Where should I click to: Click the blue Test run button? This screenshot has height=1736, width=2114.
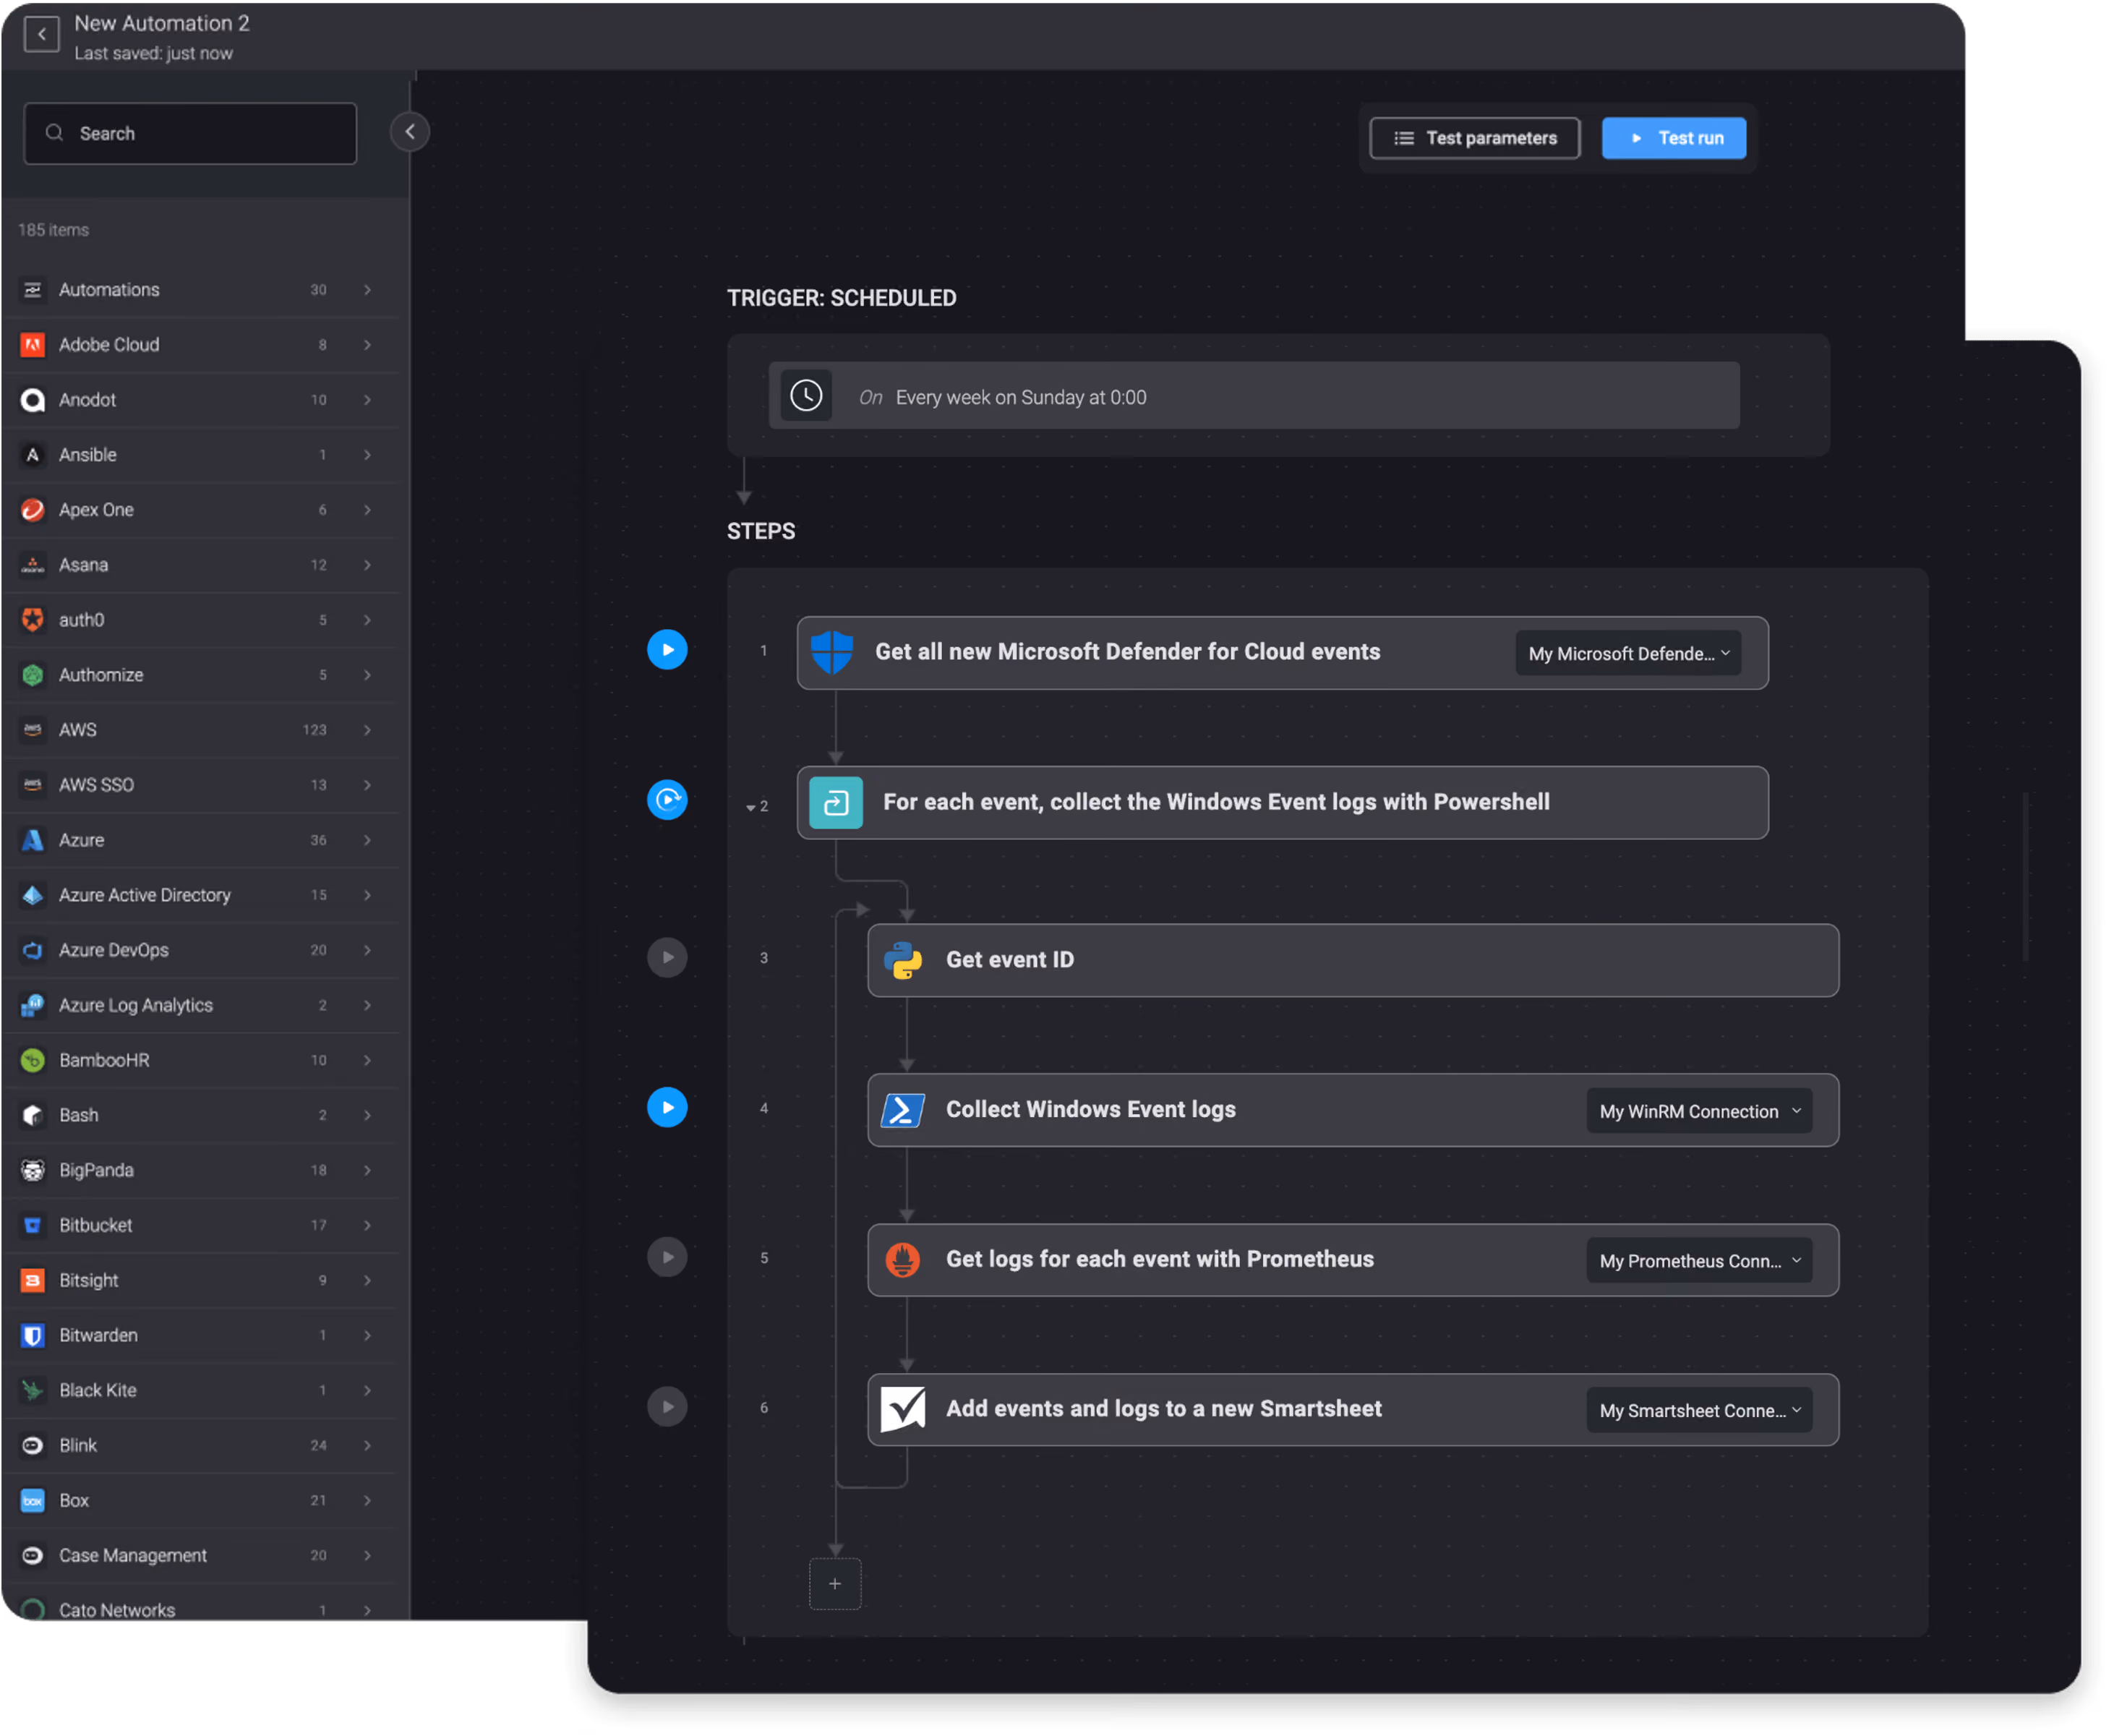click(x=1675, y=138)
